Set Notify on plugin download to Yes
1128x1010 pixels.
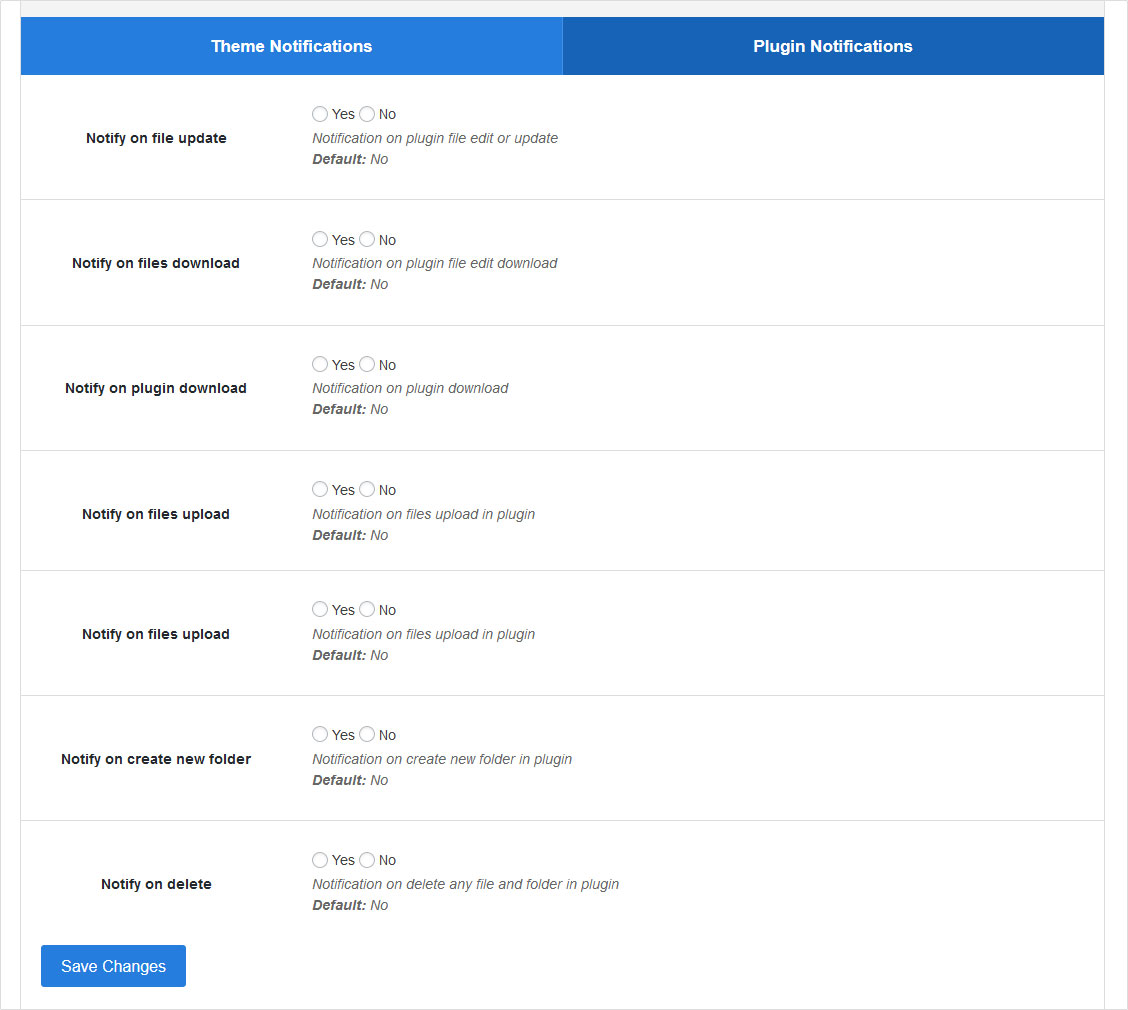tap(320, 364)
